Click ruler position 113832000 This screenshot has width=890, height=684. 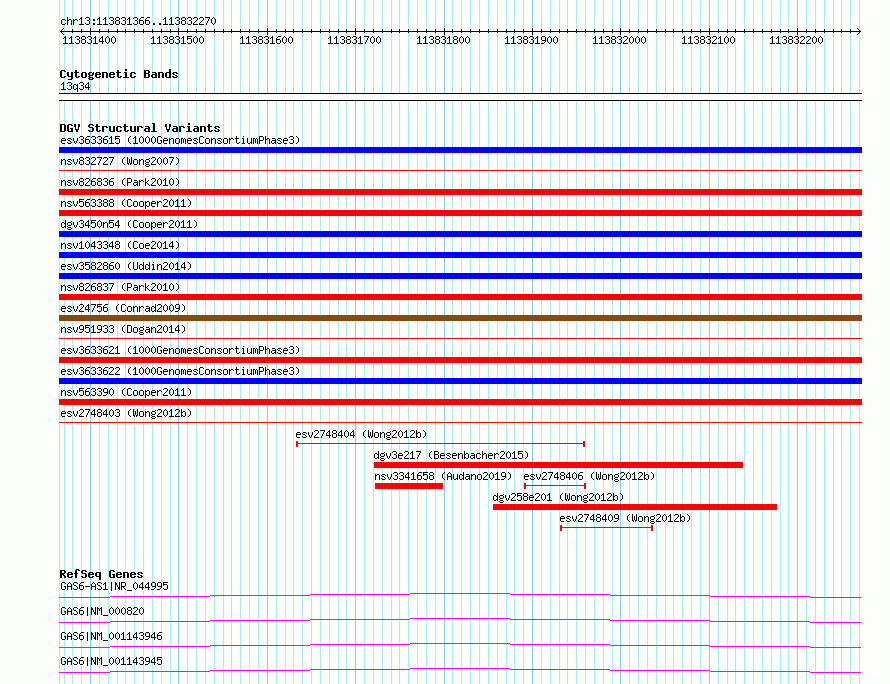[x=619, y=40]
